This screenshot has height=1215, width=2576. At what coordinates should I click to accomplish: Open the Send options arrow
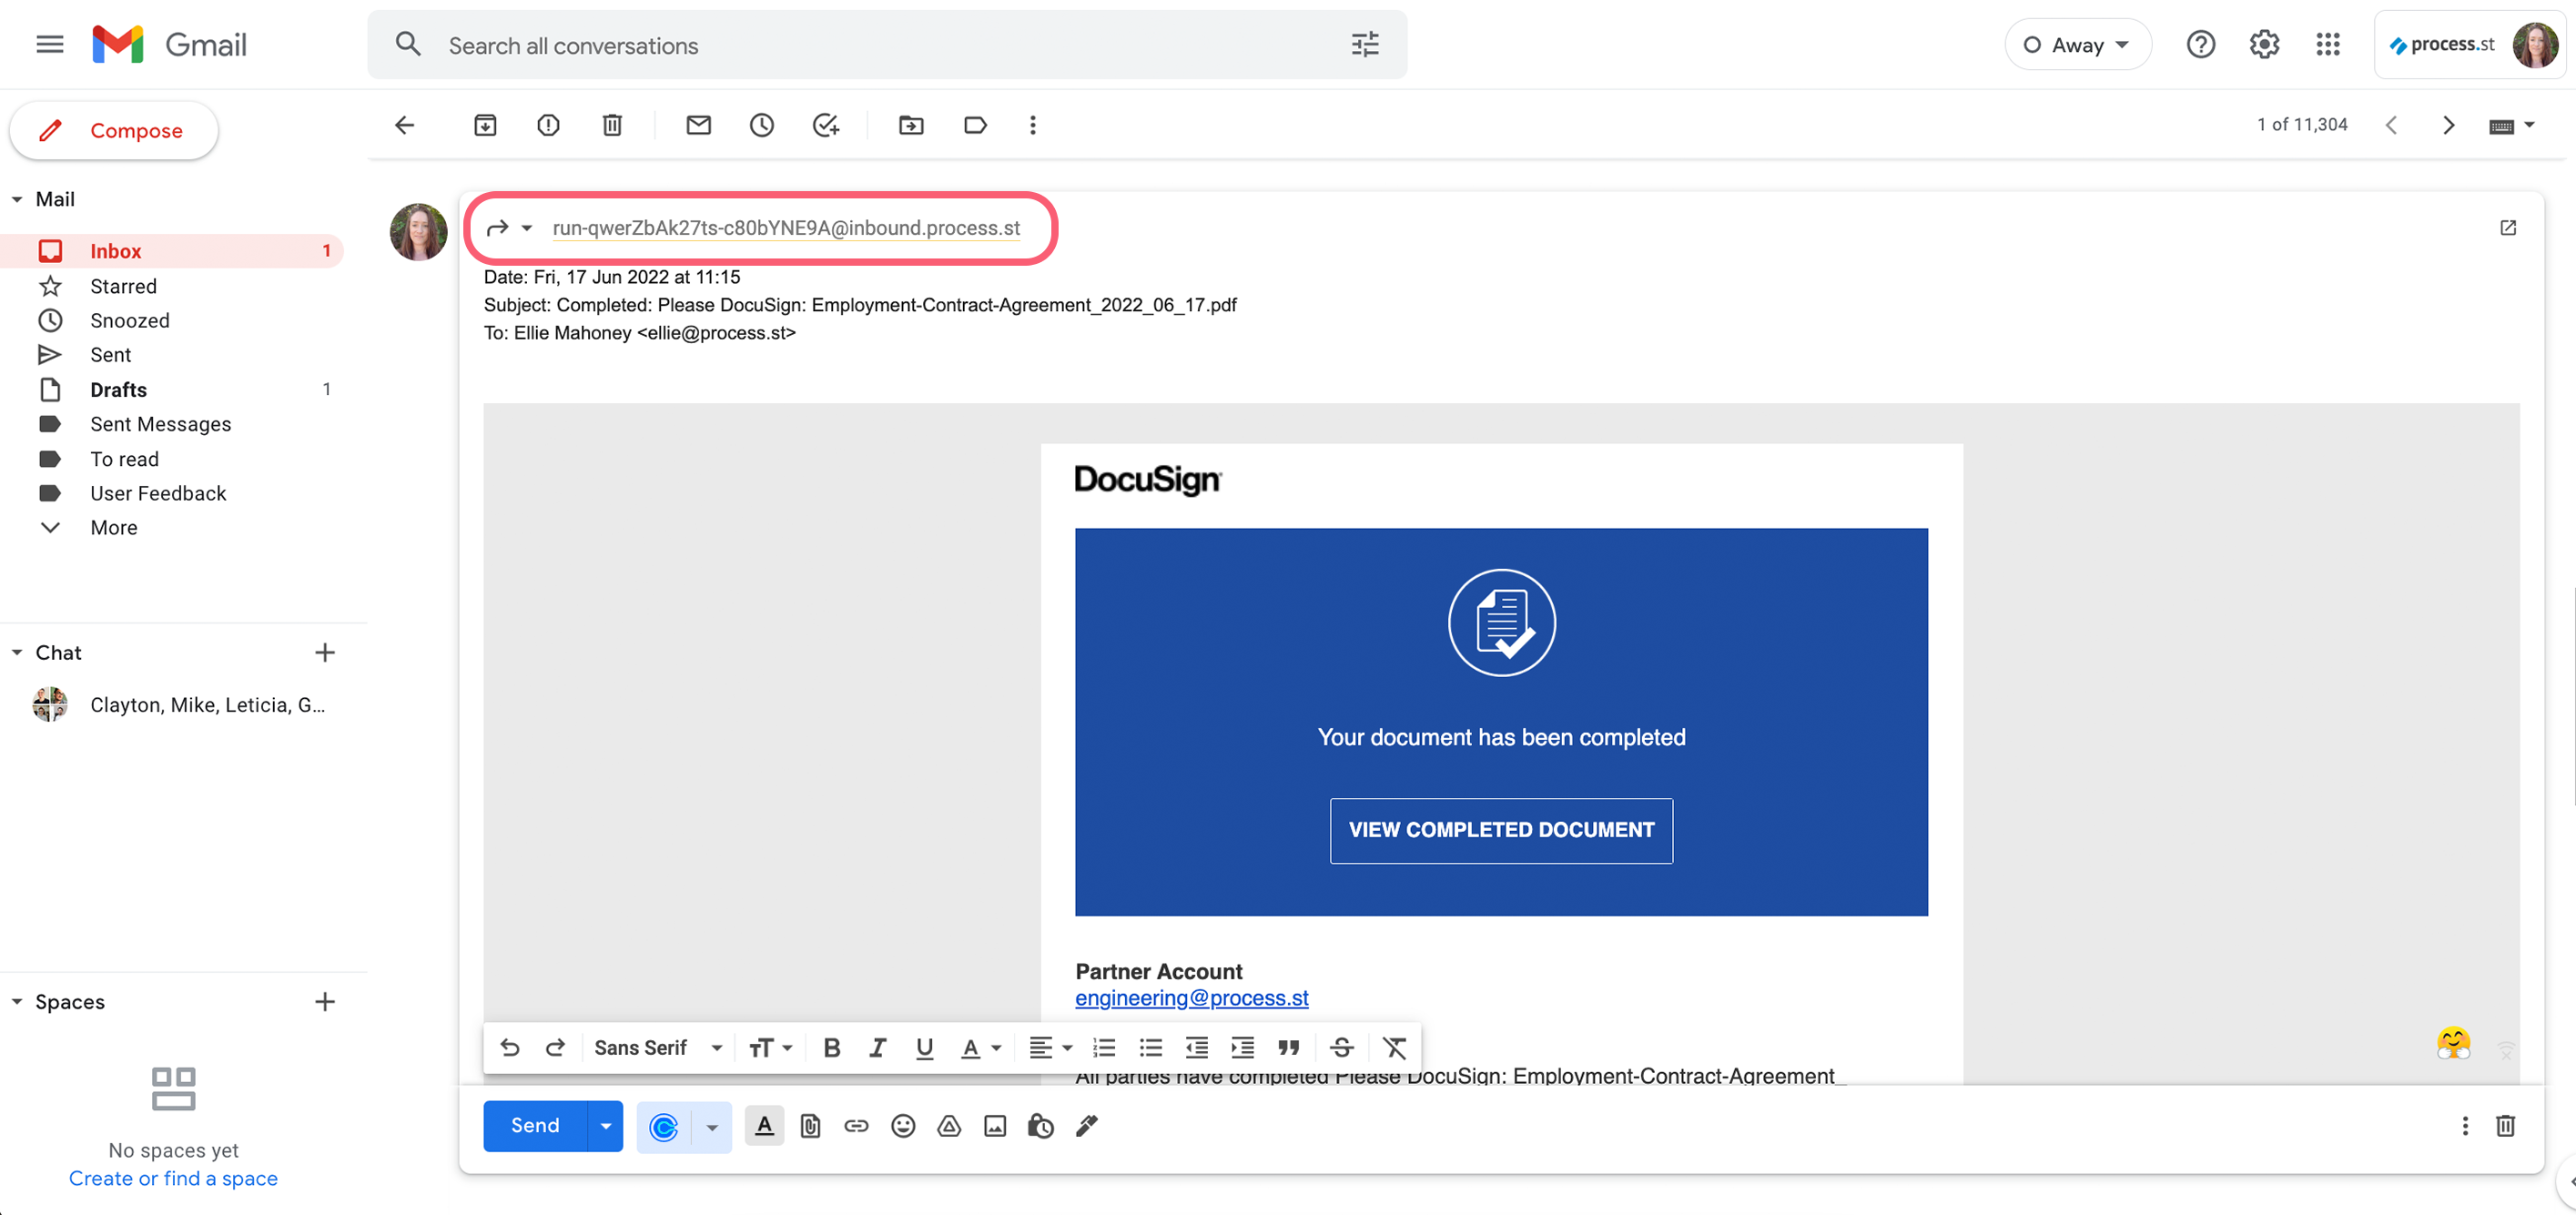[605, 1126]
